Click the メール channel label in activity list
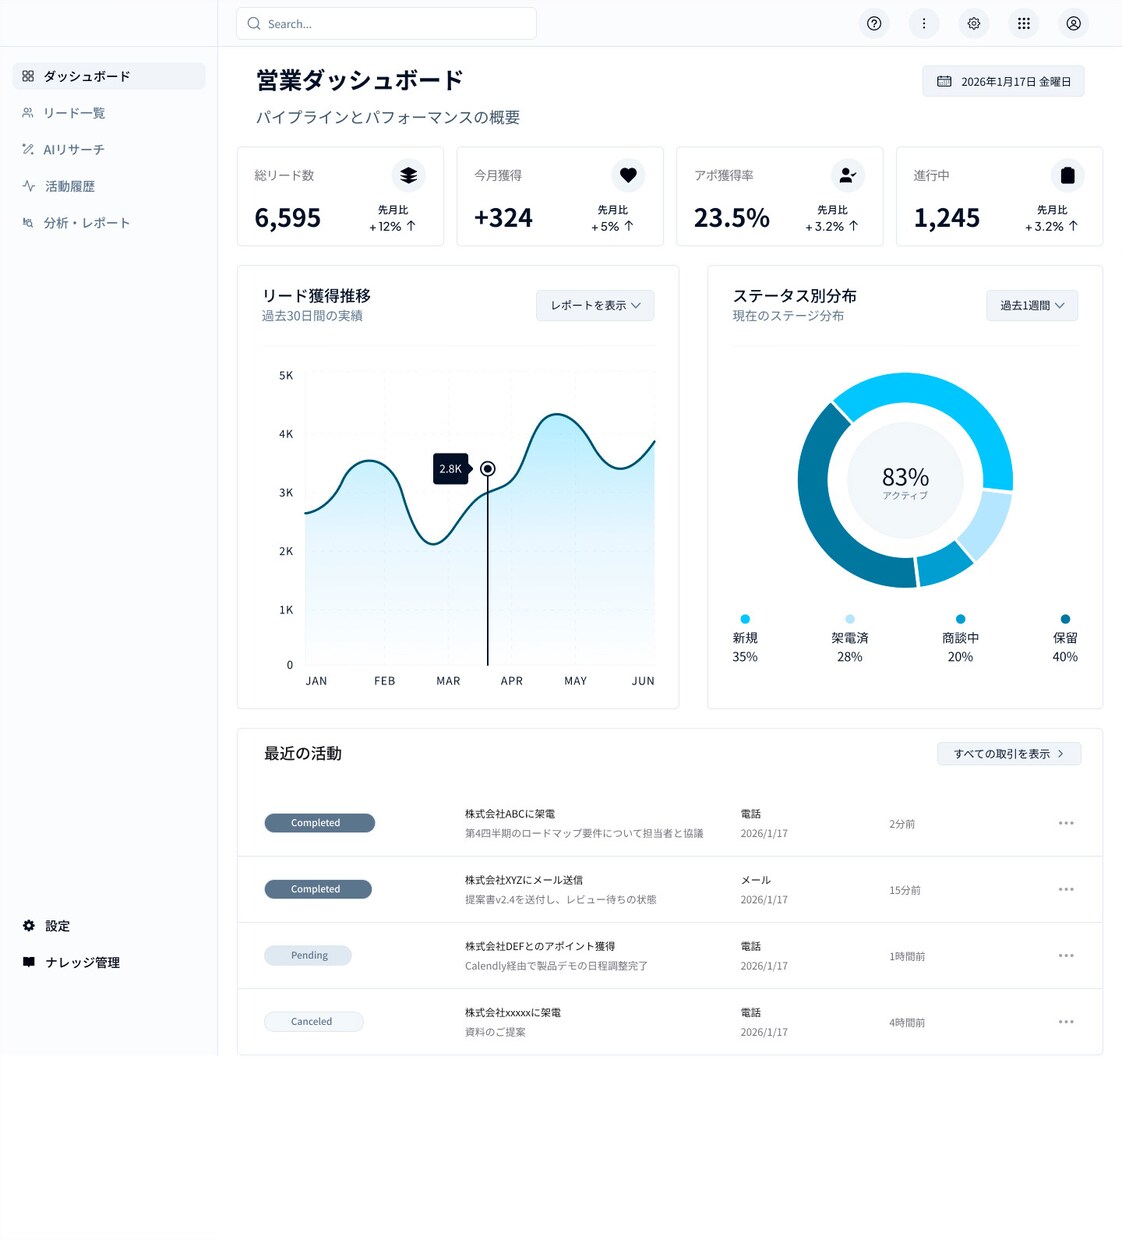 756,880
